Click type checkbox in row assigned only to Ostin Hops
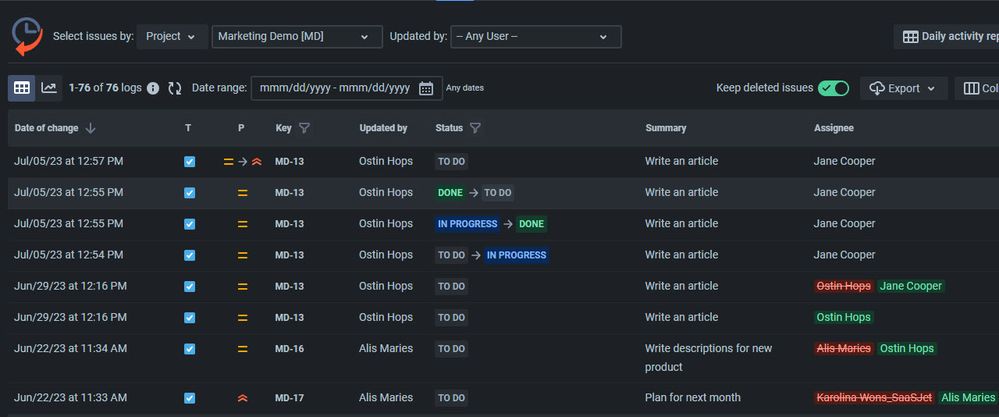The image size is (999, 417). pos(189,318)
